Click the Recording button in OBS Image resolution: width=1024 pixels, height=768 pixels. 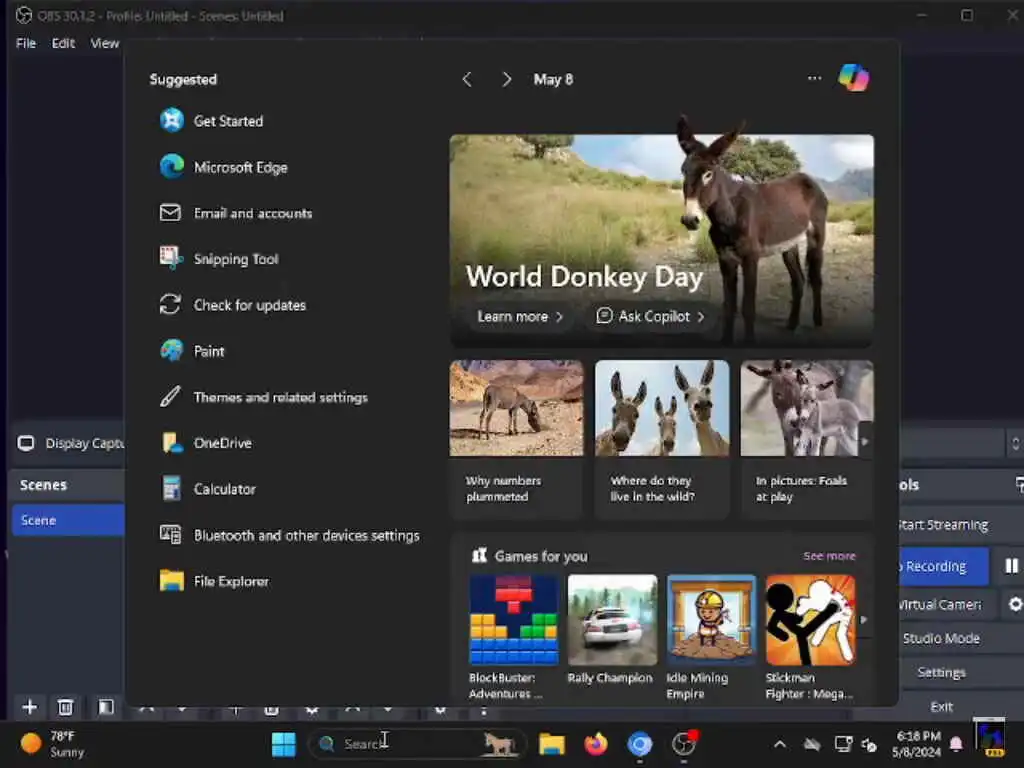943,566
